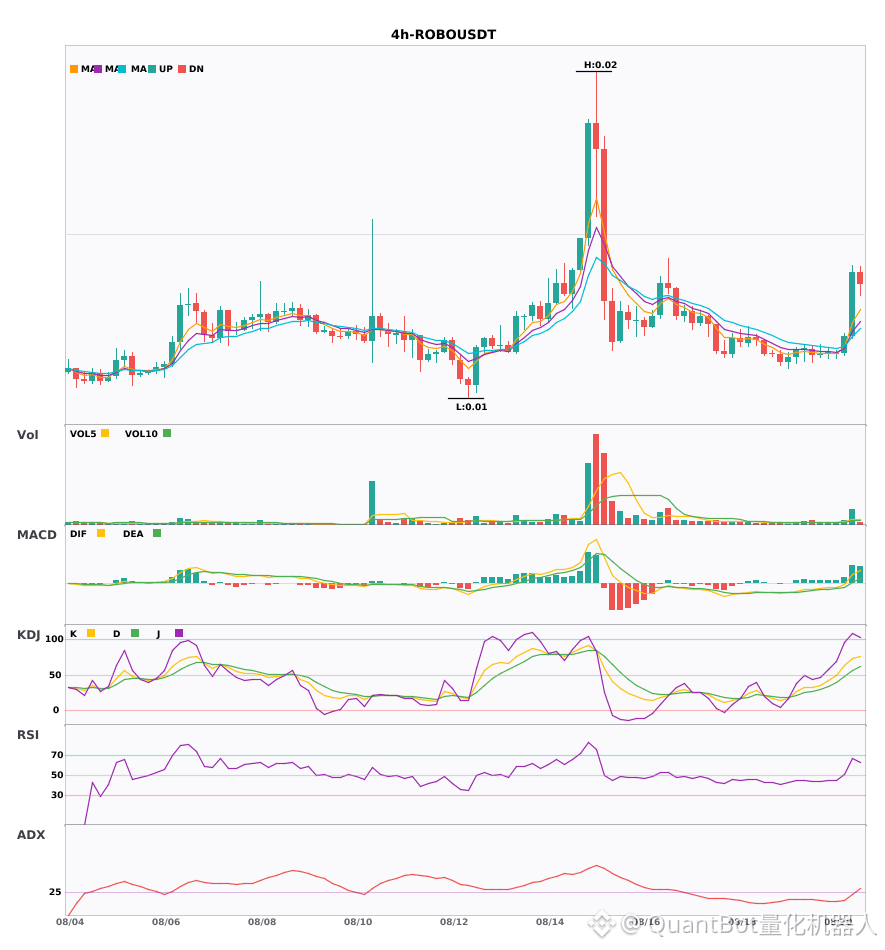Click the 08/08 date label
Image resolution: width=885 pixels, height=950 pixels.
coord(262,922)
